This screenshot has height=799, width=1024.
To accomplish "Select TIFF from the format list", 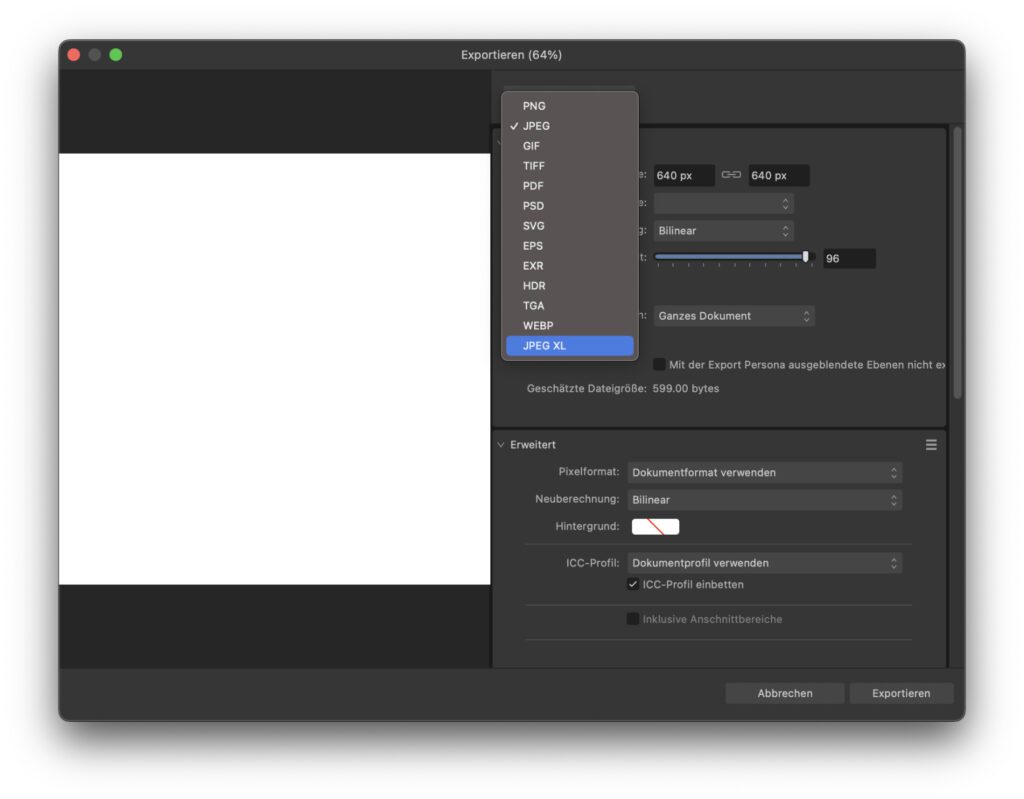I will 534,165.
